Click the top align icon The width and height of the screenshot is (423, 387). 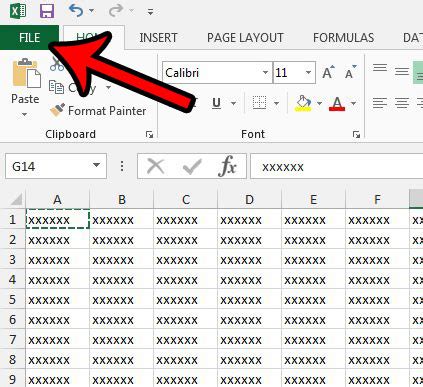tap(380, 68)
